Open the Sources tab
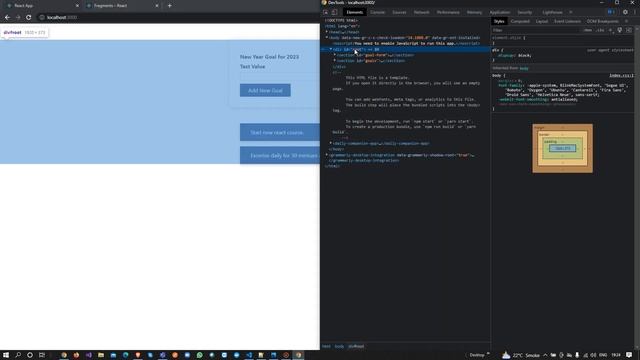The image size is (640, 360). [399, 12]
